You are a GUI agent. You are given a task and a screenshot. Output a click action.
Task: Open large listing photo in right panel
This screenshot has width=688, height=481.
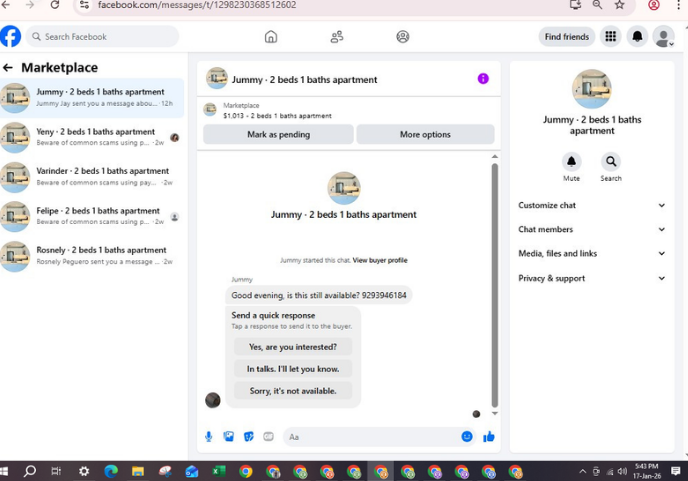591,89
